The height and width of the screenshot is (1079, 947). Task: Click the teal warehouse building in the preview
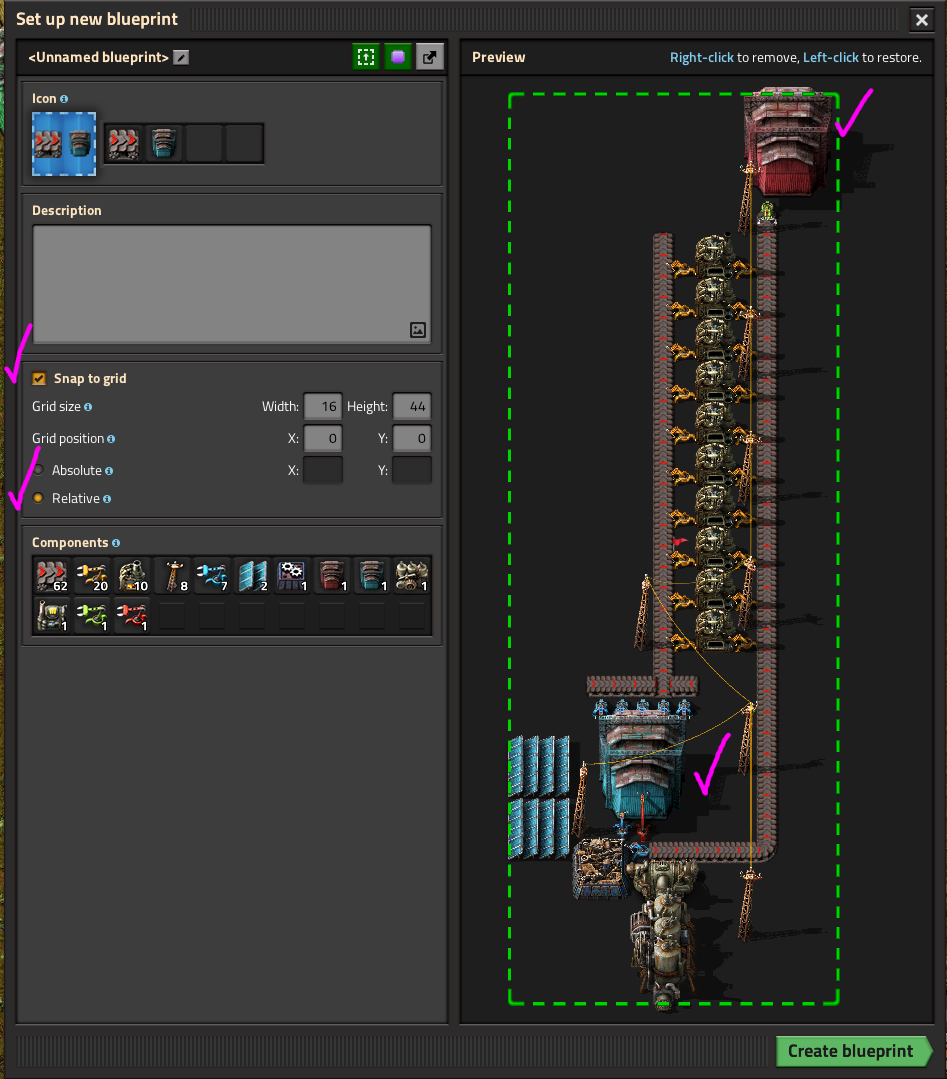click(x=643, y=766)
